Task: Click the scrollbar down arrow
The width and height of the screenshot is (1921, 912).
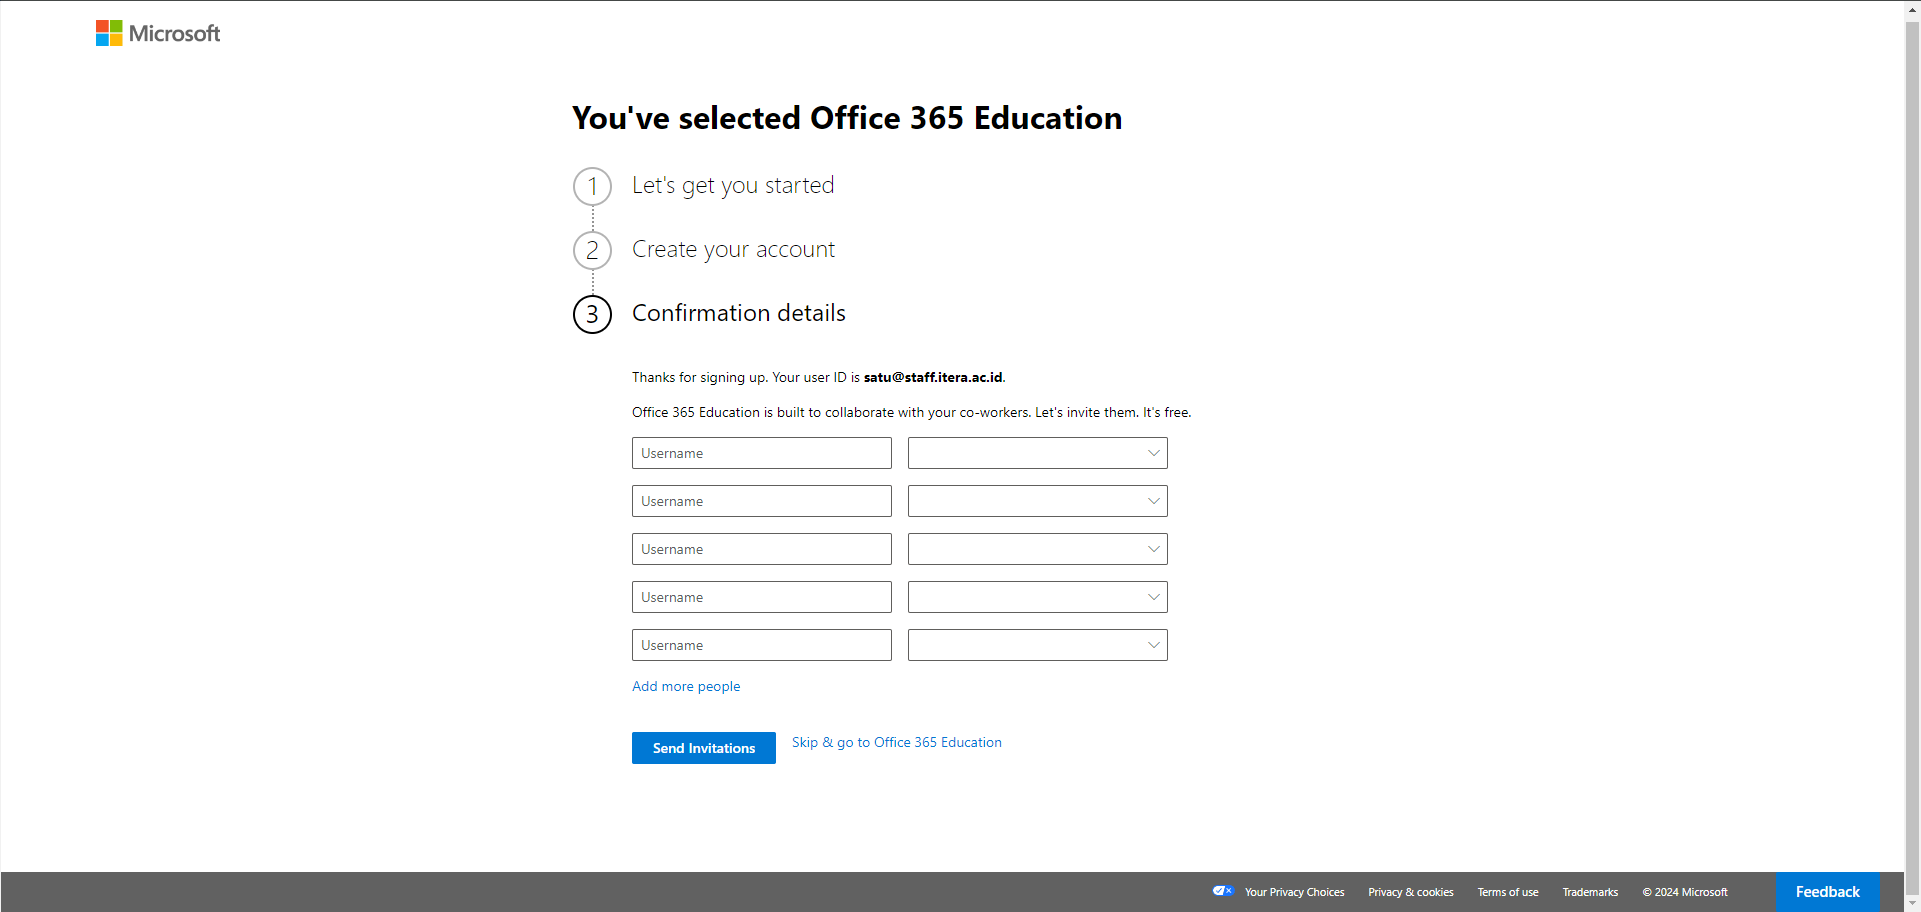Action: (x=1912, y=903)
